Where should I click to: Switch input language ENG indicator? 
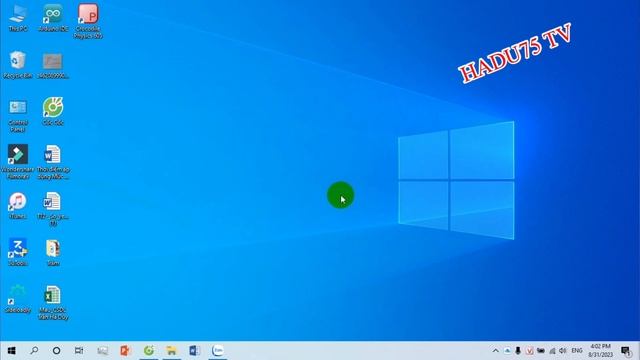[x=577, y=351]
